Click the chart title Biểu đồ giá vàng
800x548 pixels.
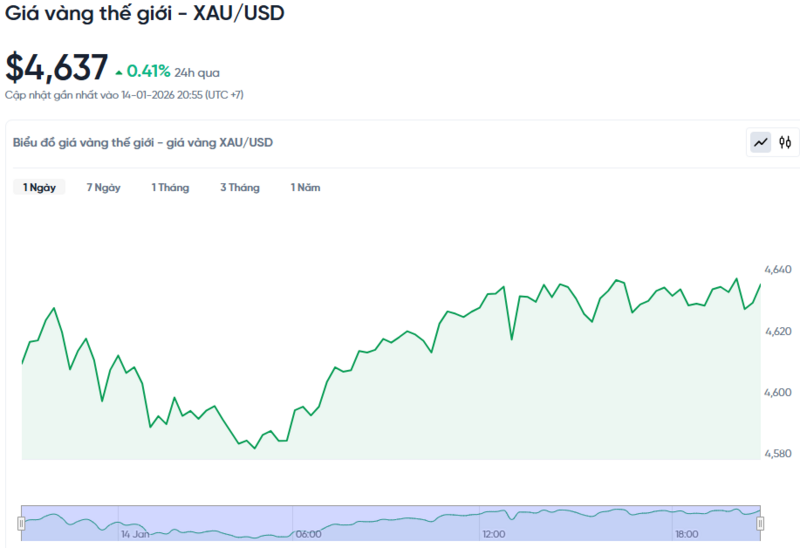coord(143,142)
